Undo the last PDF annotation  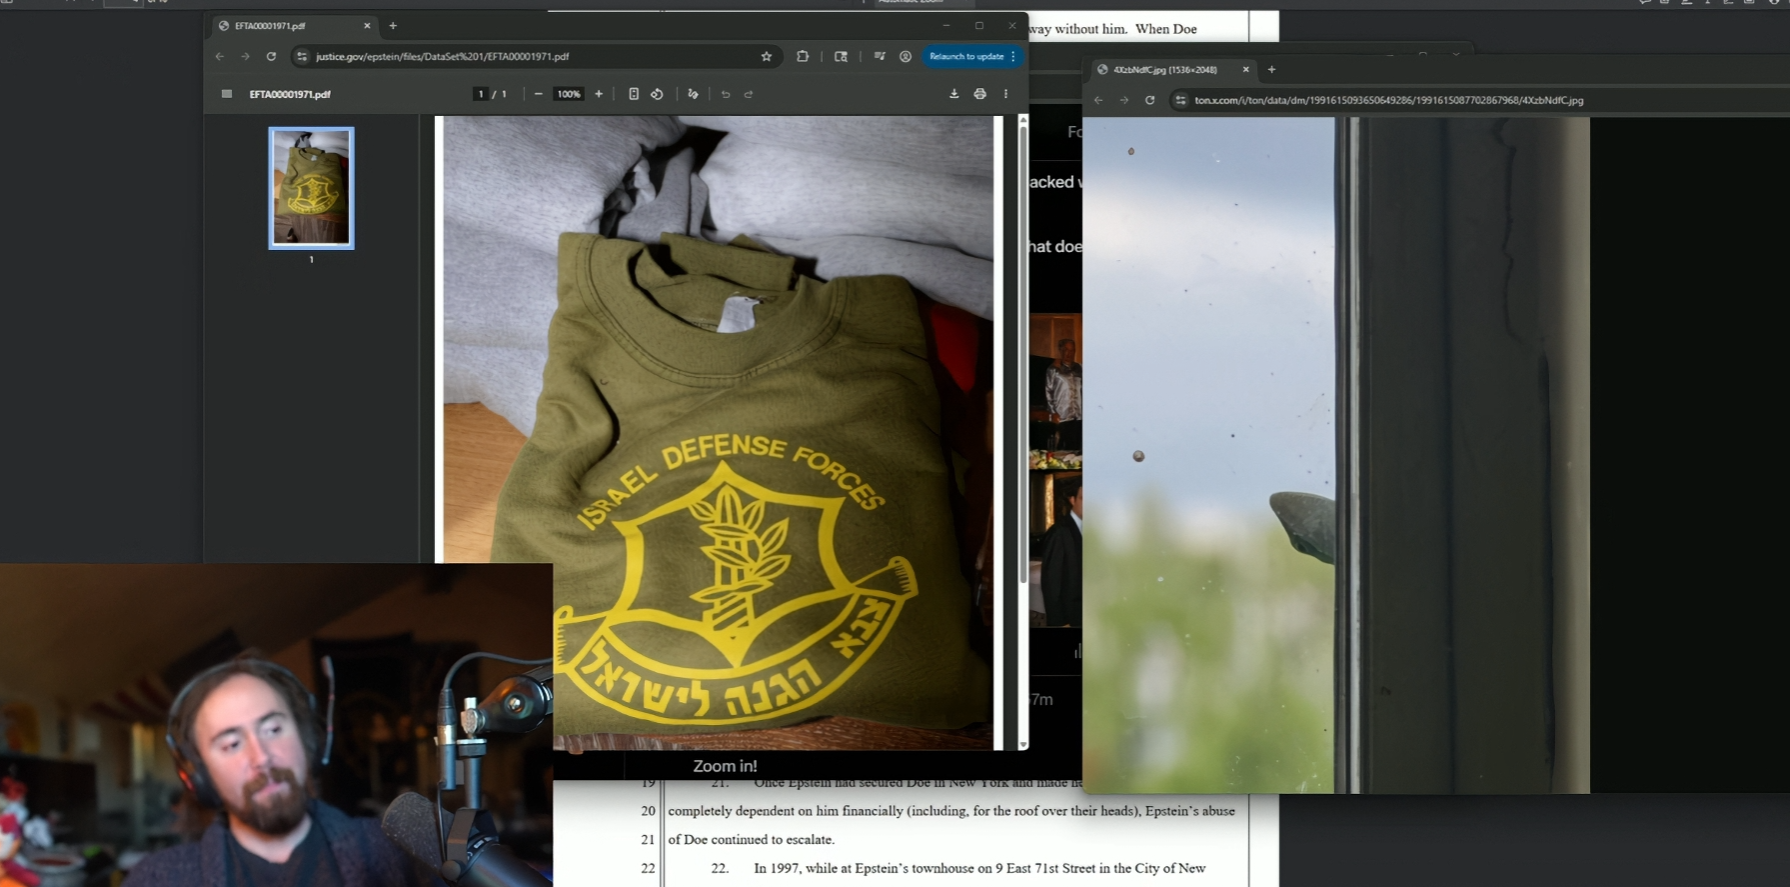[x=726, y=94]
